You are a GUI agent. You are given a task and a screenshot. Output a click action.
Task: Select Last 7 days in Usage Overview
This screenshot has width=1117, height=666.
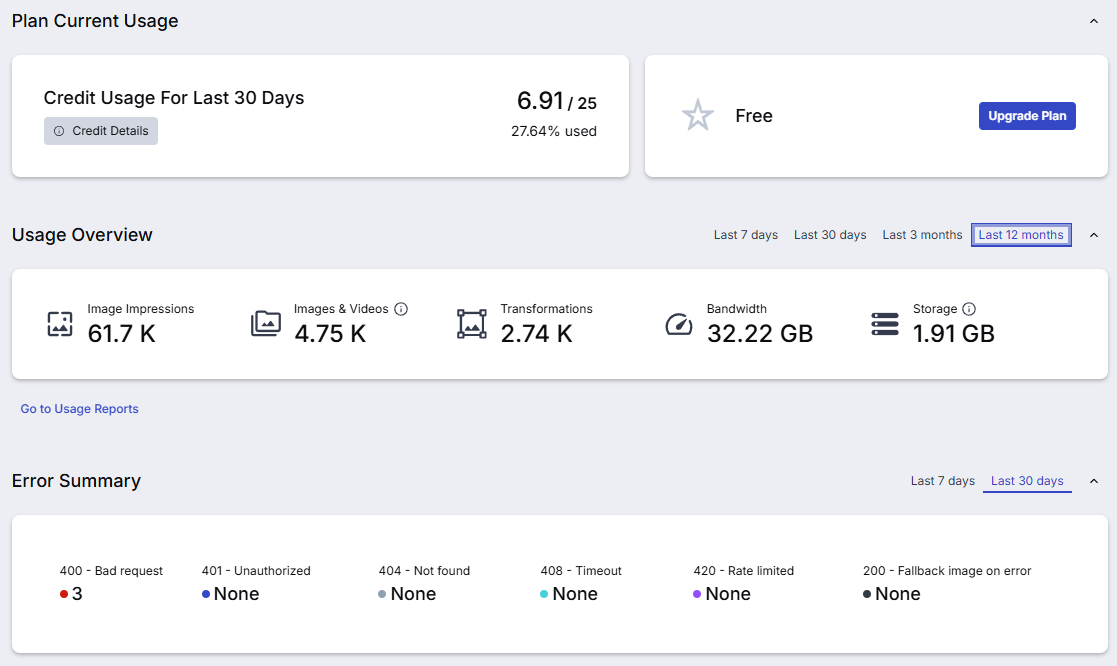[x=746, y=235]
